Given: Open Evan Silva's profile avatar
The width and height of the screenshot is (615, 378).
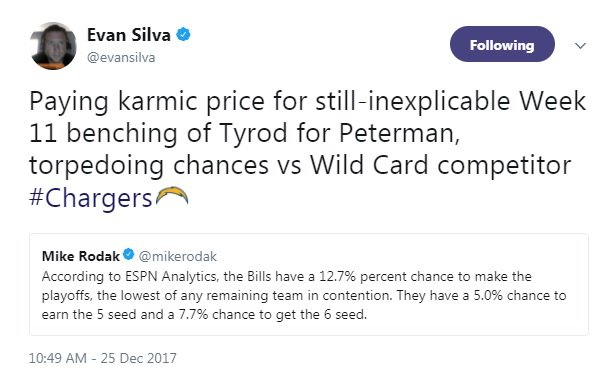Looking at the screenshot, I should 53,46.
